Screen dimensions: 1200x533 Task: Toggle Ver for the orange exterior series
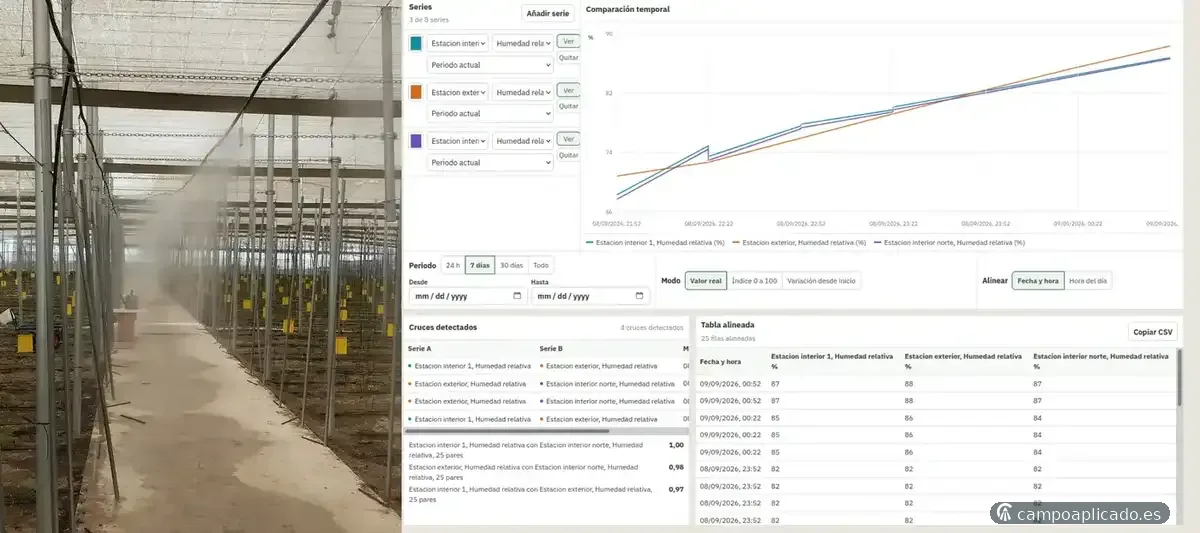point(568,90)
